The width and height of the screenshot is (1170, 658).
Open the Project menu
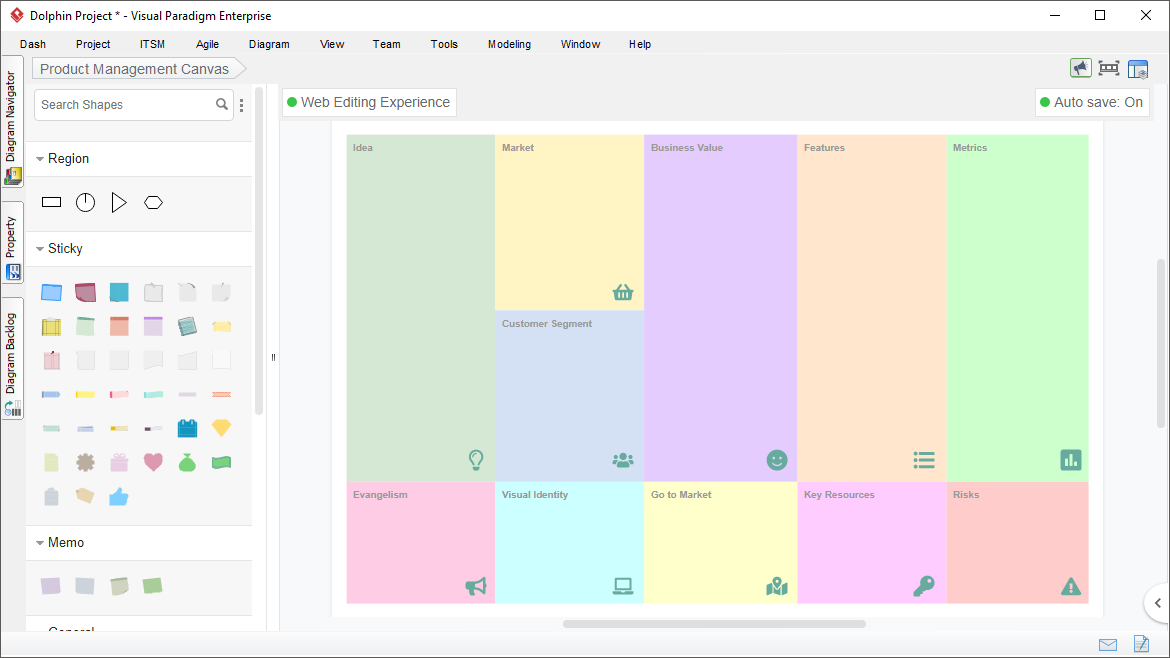tap(93, 44)
